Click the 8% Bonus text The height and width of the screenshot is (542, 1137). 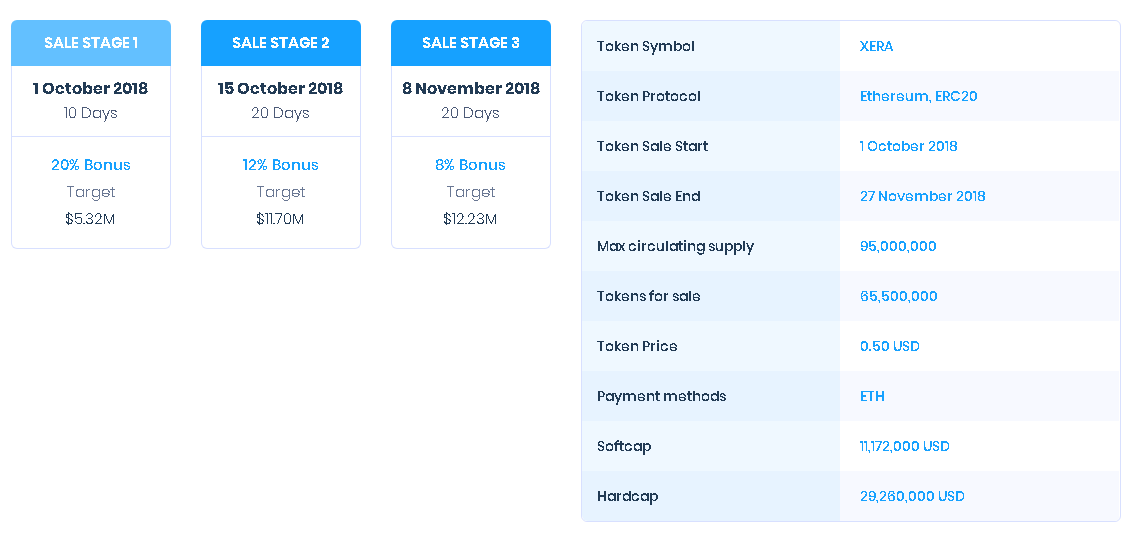click(x=471, y=165)
